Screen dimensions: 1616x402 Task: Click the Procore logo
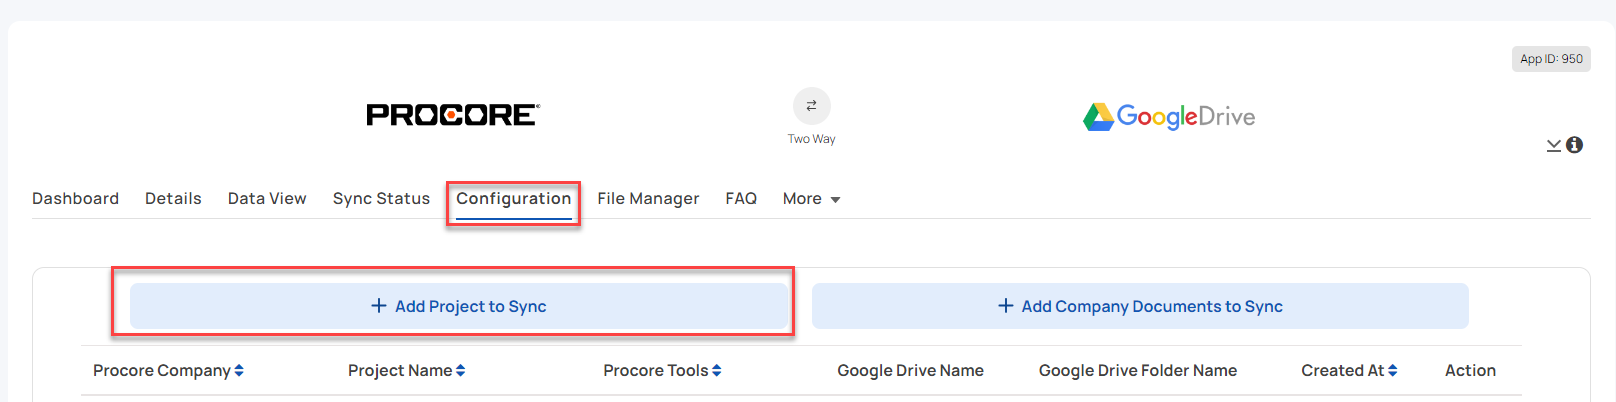pos(453,115)
